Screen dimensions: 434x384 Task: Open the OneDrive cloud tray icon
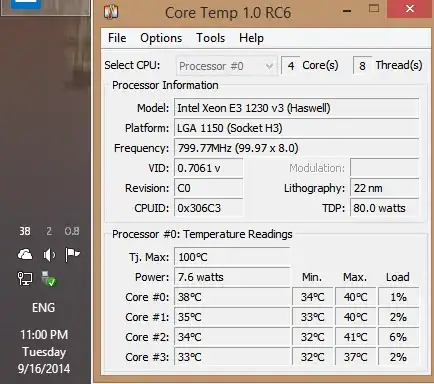pos(25,255)
